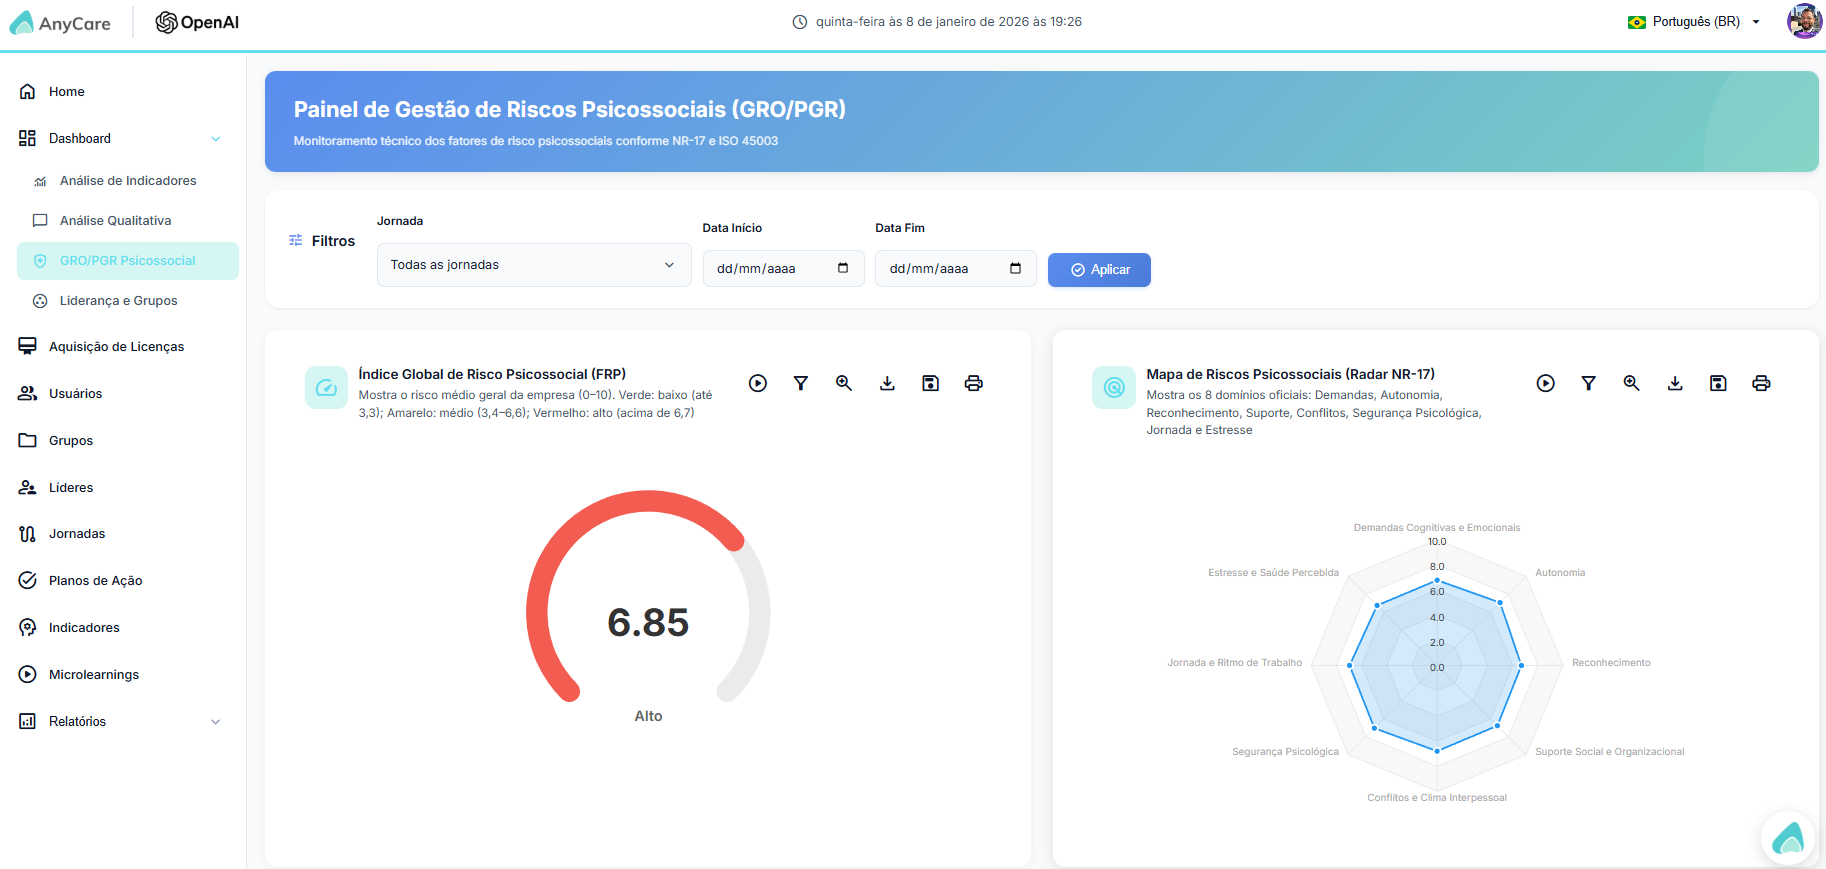Zoom in on Índice Global de Risco card
This screenshot has width=1826, height=869.
point(844,383)
